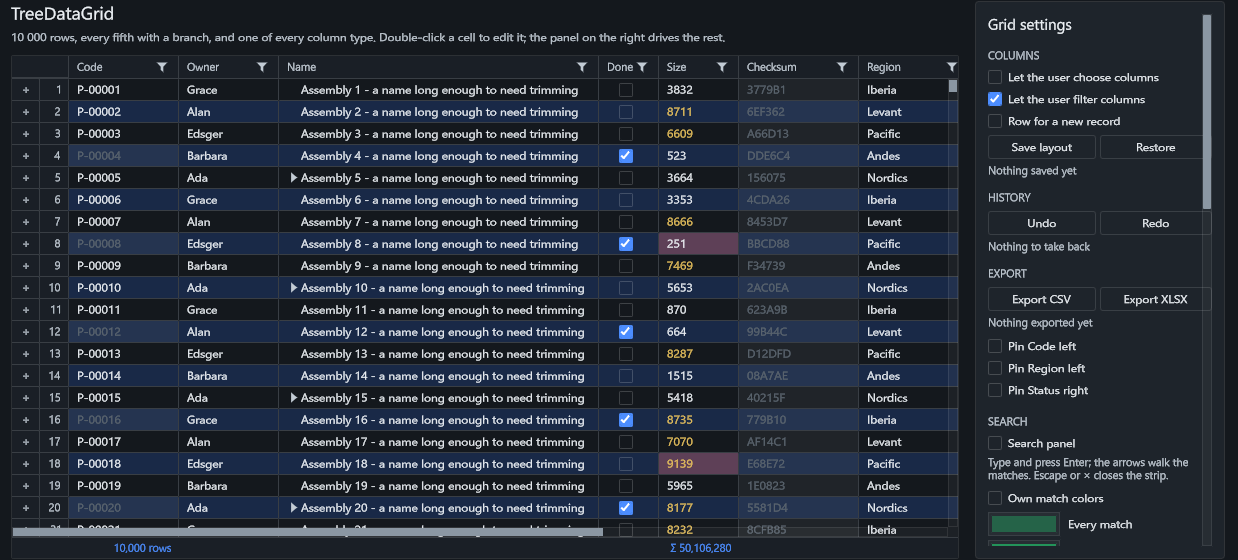Enable the Search panel checkbox
The height and width of the screenshot is (560, 1238).
click(995, 443)
